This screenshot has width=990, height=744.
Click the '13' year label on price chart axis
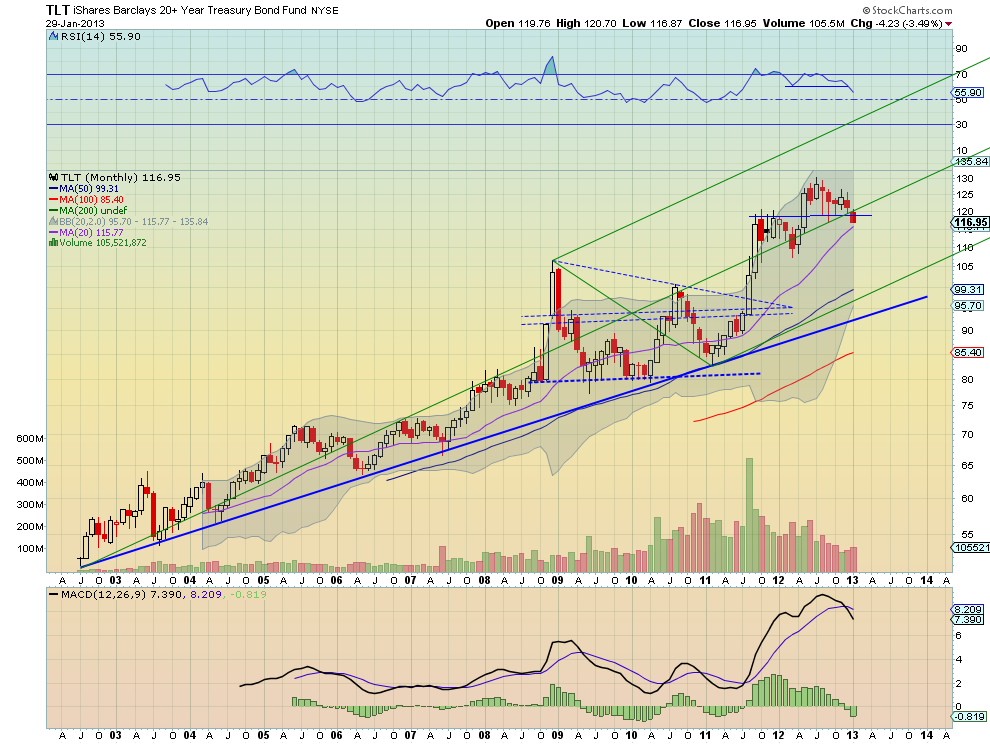click(x=852, y=580)
